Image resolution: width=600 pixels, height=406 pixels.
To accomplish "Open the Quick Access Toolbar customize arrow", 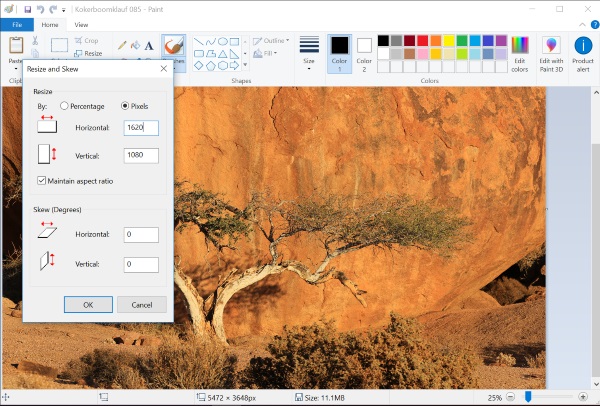I will click(x=64, y=10).
